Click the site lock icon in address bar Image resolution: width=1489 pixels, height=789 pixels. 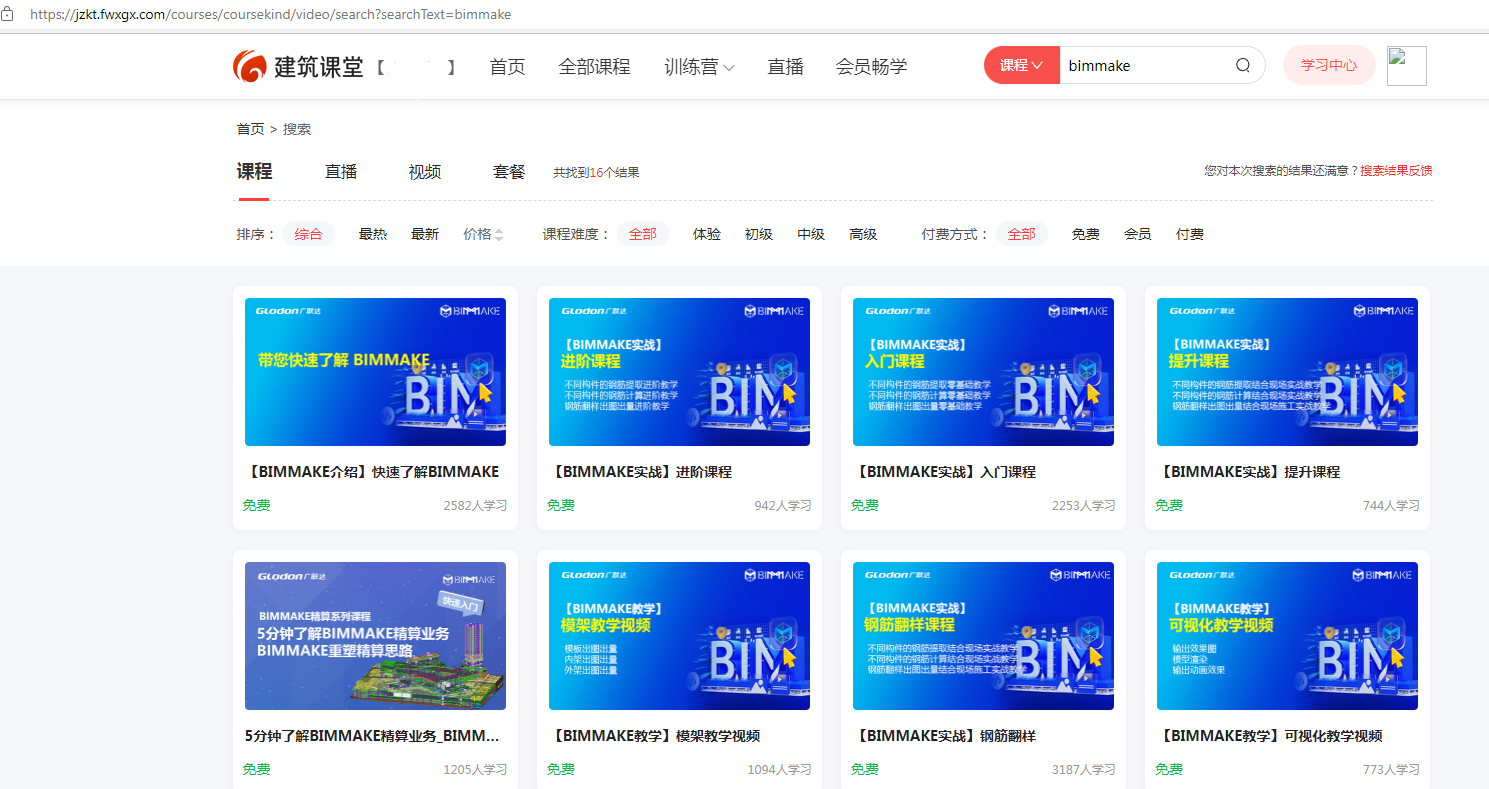[x=7, y=15]
